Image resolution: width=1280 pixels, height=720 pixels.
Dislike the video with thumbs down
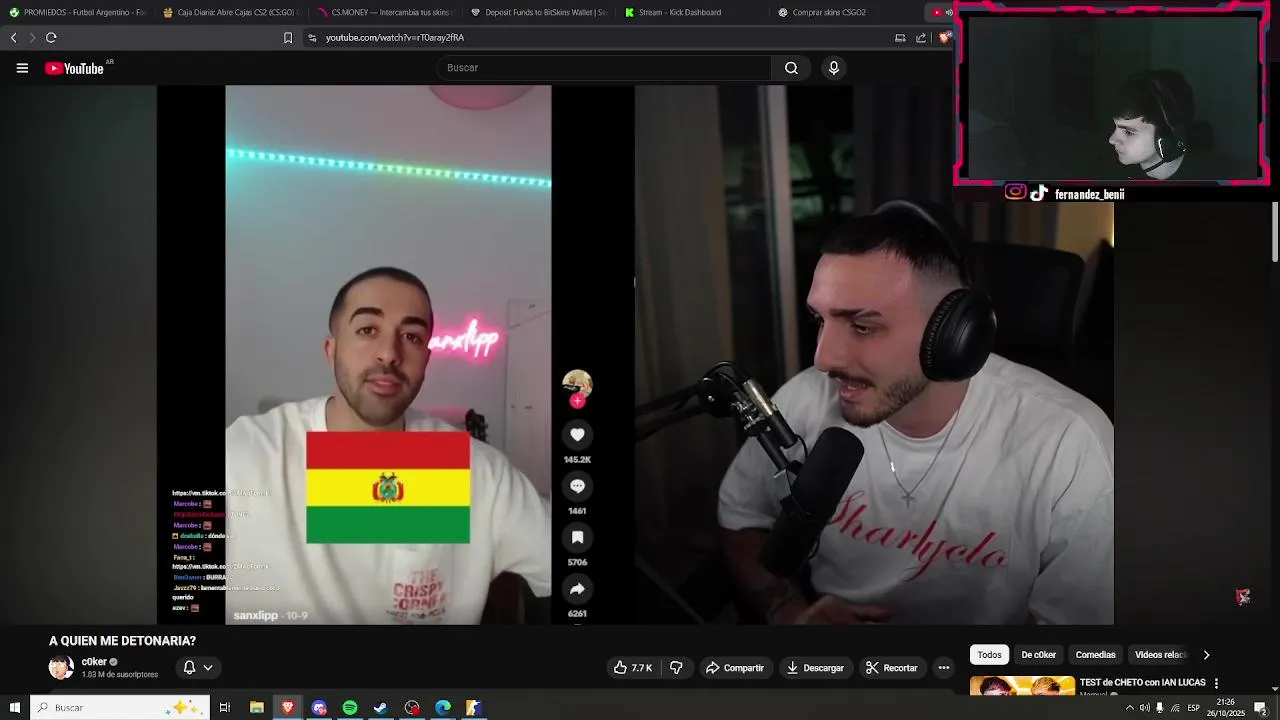[x=676, y=667]
